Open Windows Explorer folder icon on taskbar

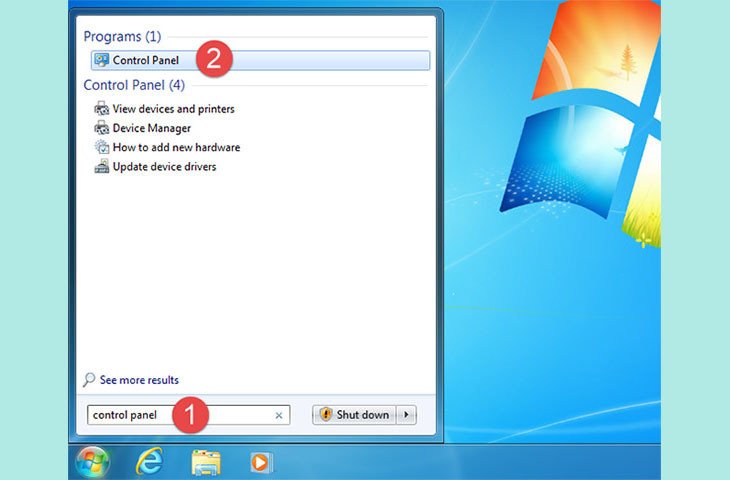point(206,462)
